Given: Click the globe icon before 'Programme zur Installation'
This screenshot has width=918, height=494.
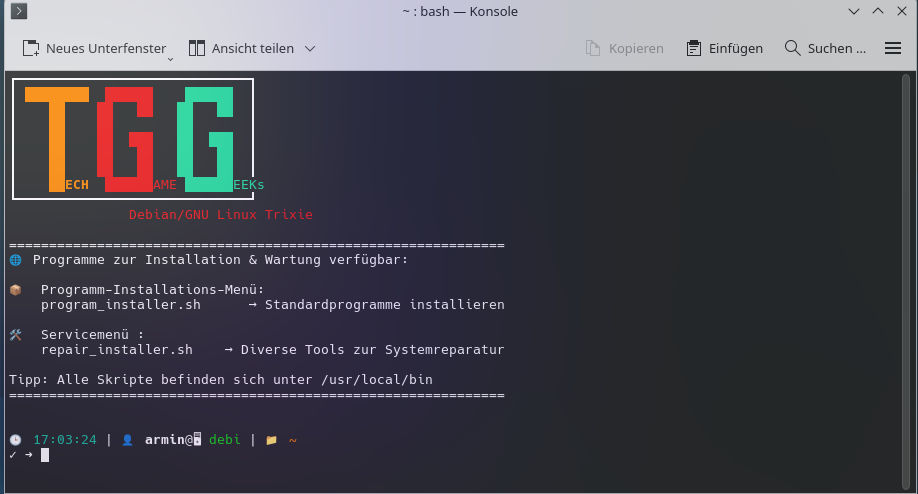Looking at the screenshot, I should pyautogui.click(x=15, y=260).
